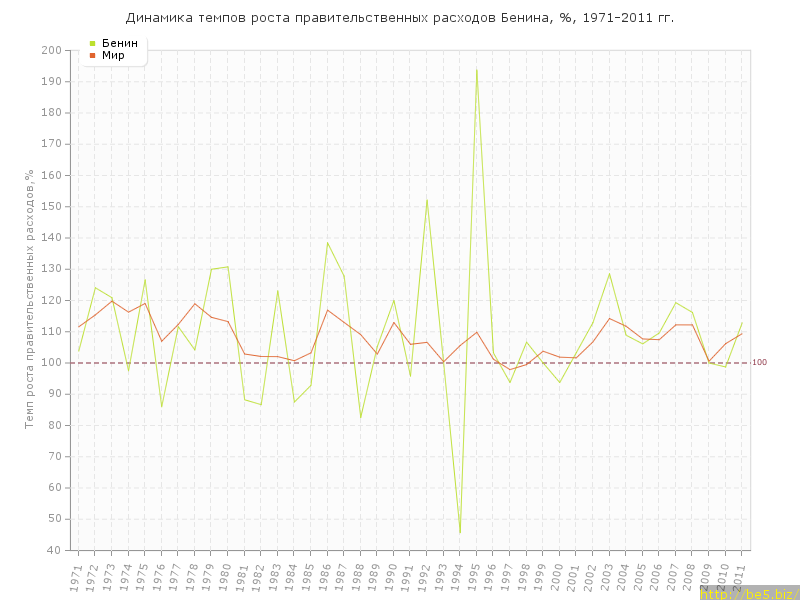
Task: Select Benin's 2003 peak near 128
Action: pos(609,273)
